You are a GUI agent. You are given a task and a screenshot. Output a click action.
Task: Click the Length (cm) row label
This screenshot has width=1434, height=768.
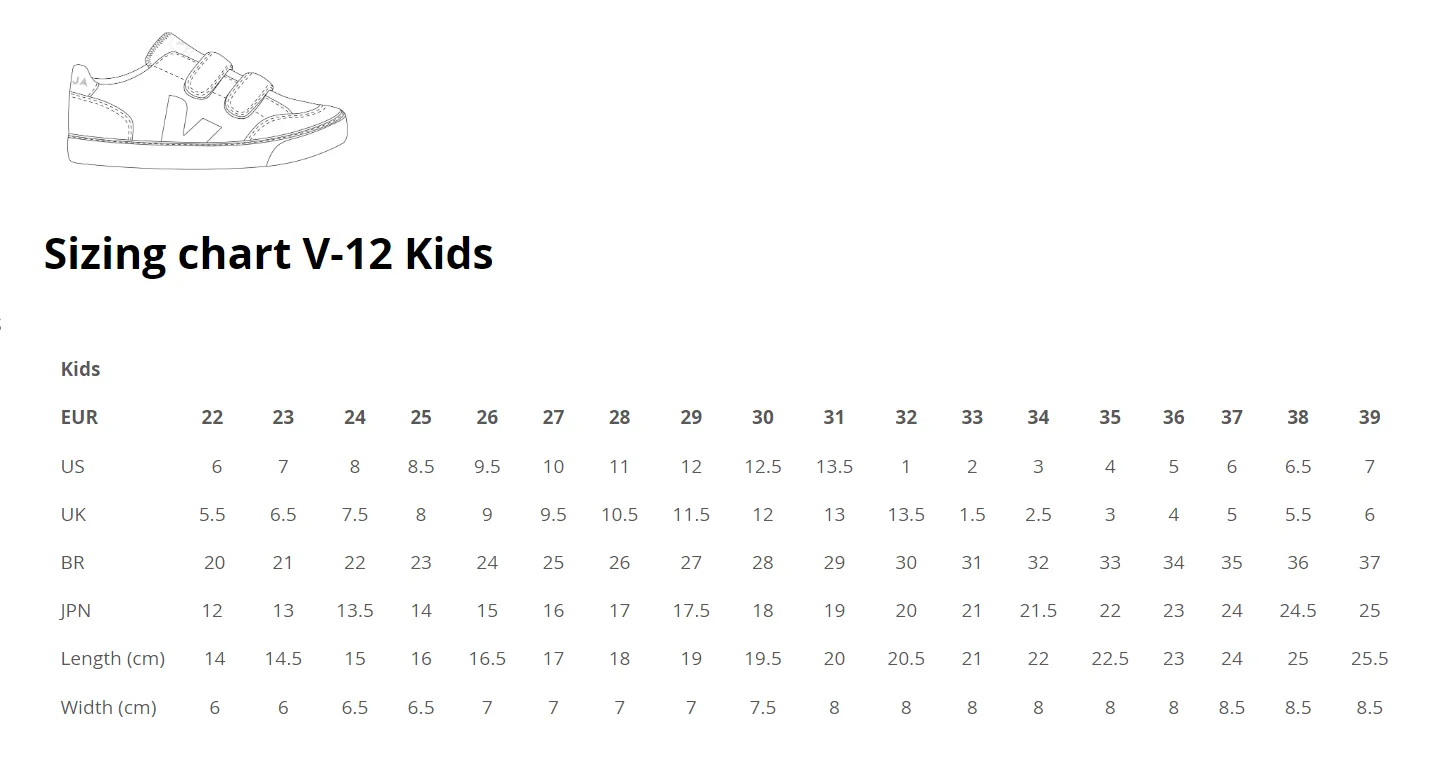pyautogui.click(x=113, y=658)
